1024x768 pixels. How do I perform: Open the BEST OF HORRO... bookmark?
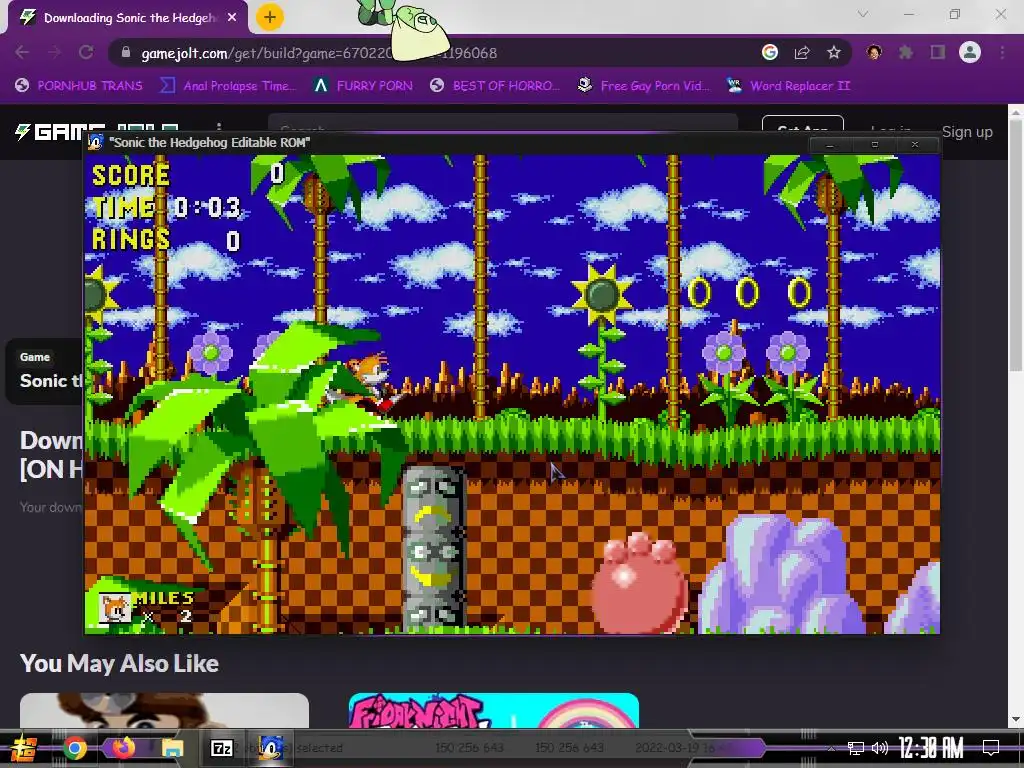(x=495, y=86)
